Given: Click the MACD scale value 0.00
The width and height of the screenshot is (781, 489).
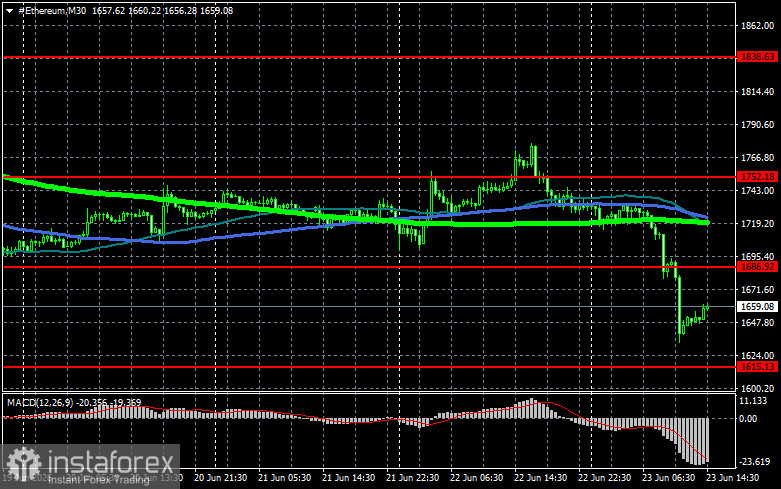Looking at the screenshot, I should [748, 419].
